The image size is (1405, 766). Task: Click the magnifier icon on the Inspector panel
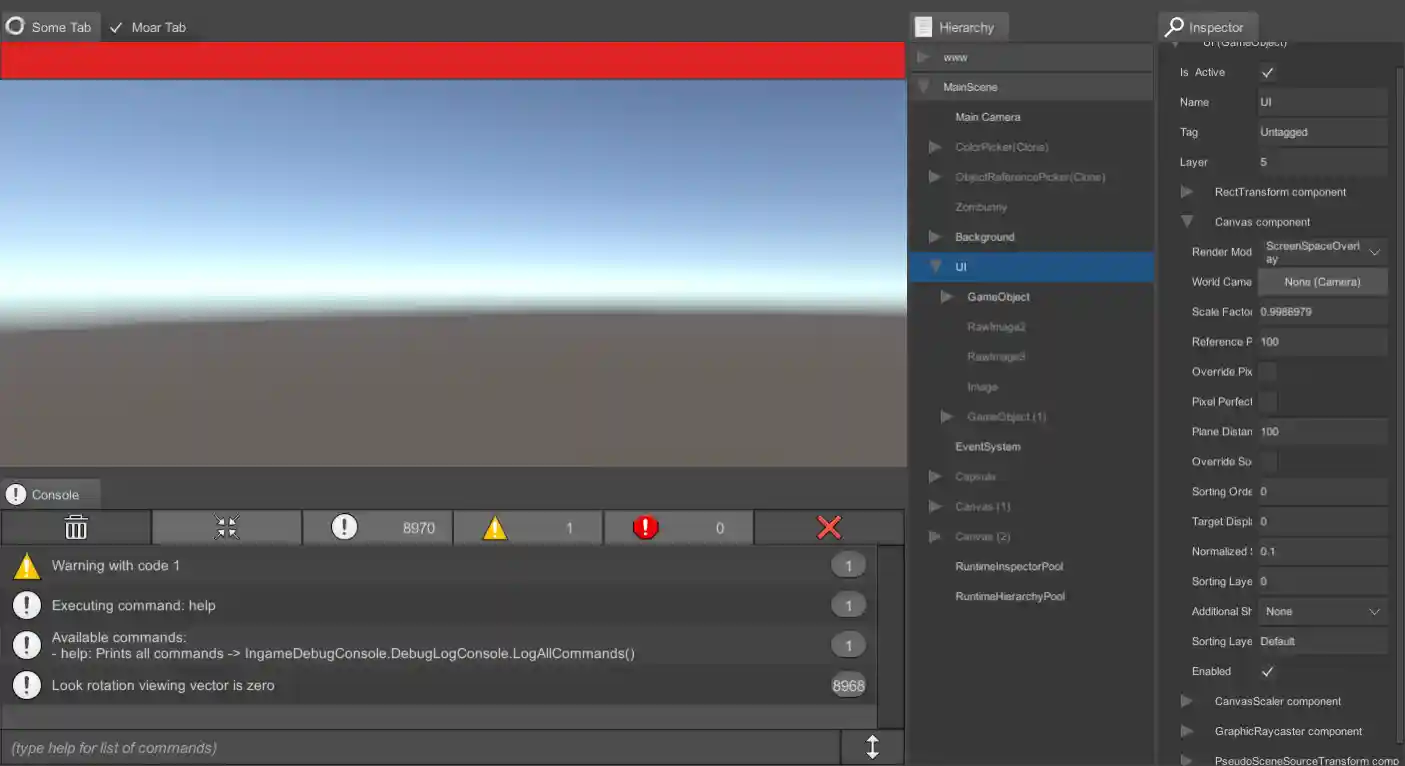1172,27
